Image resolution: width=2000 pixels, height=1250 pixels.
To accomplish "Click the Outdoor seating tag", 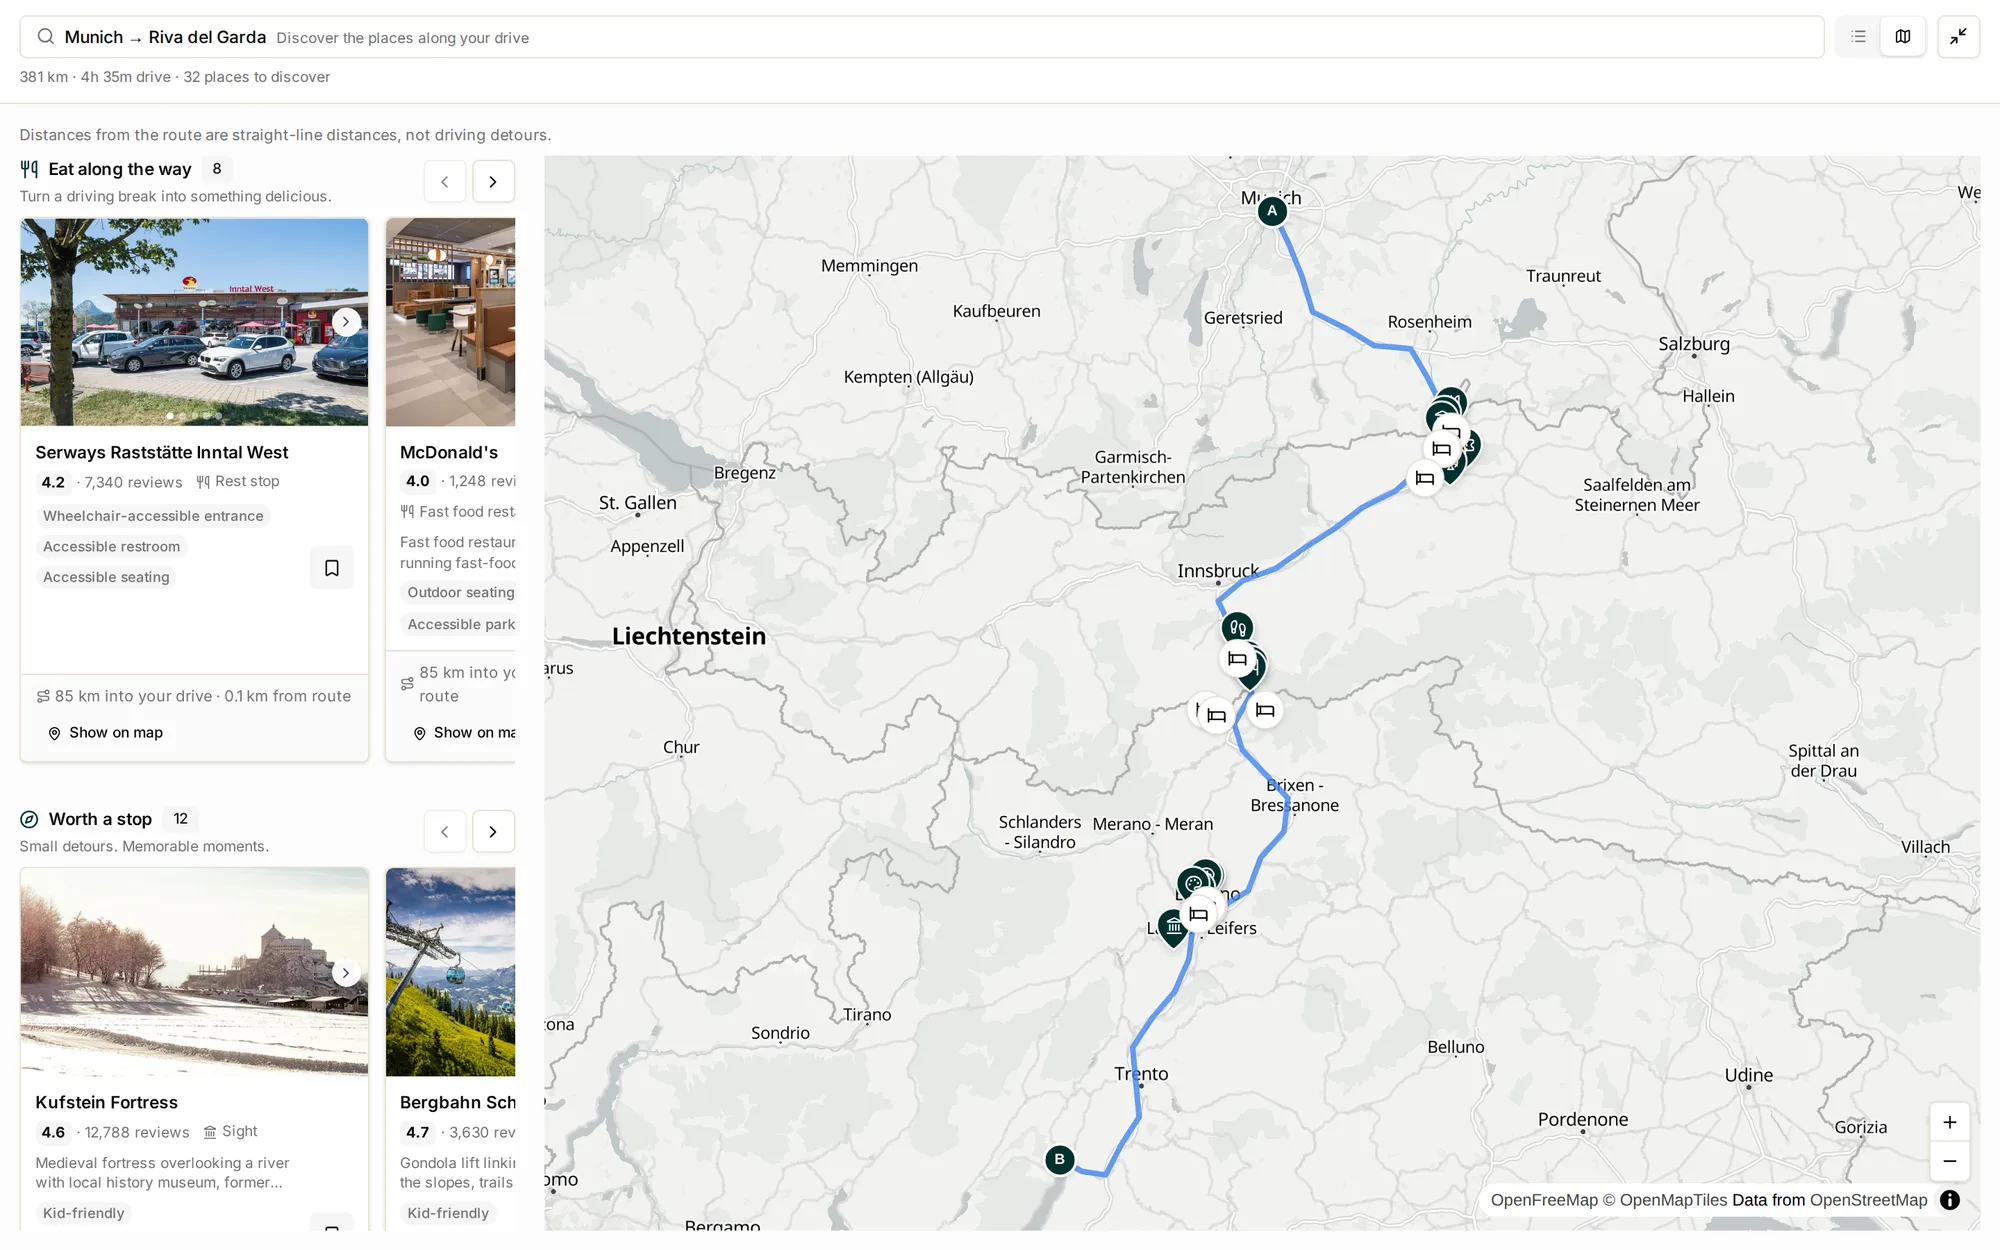I will click(460, 593).
